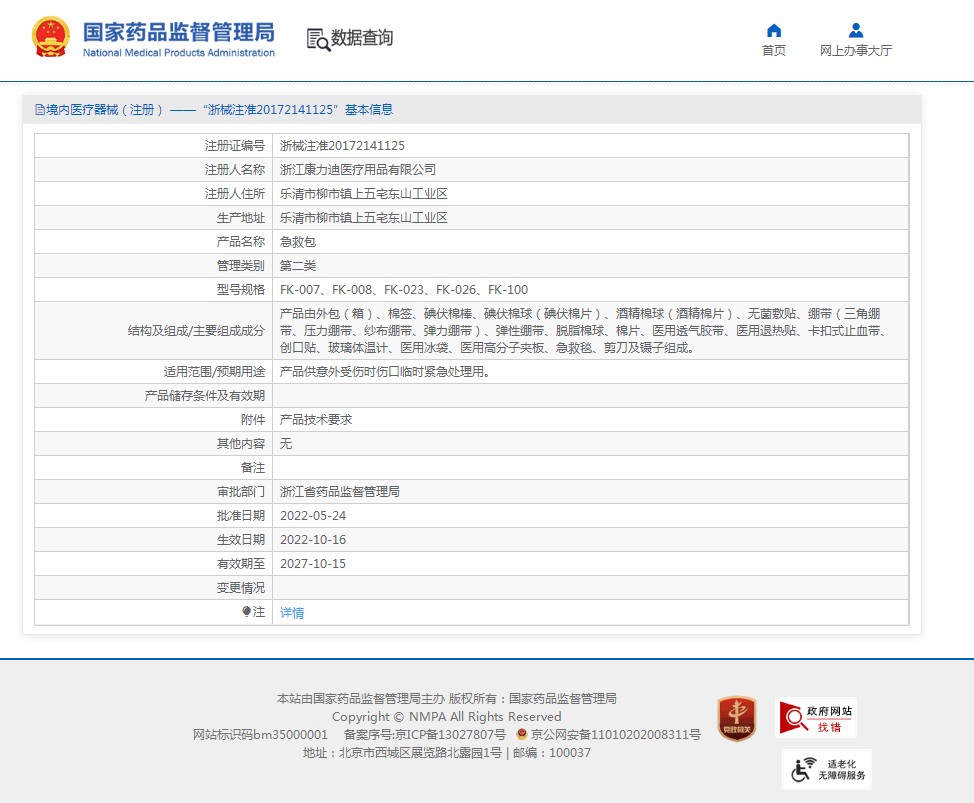This screenshot has height=803, width=974.
Task: Click product name 急救包
Action: click(298, 242)
